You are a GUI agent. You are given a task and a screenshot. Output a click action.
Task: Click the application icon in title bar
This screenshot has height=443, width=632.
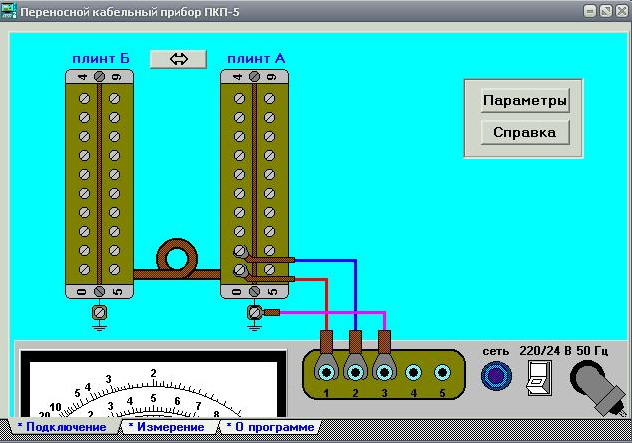(9, 11)
